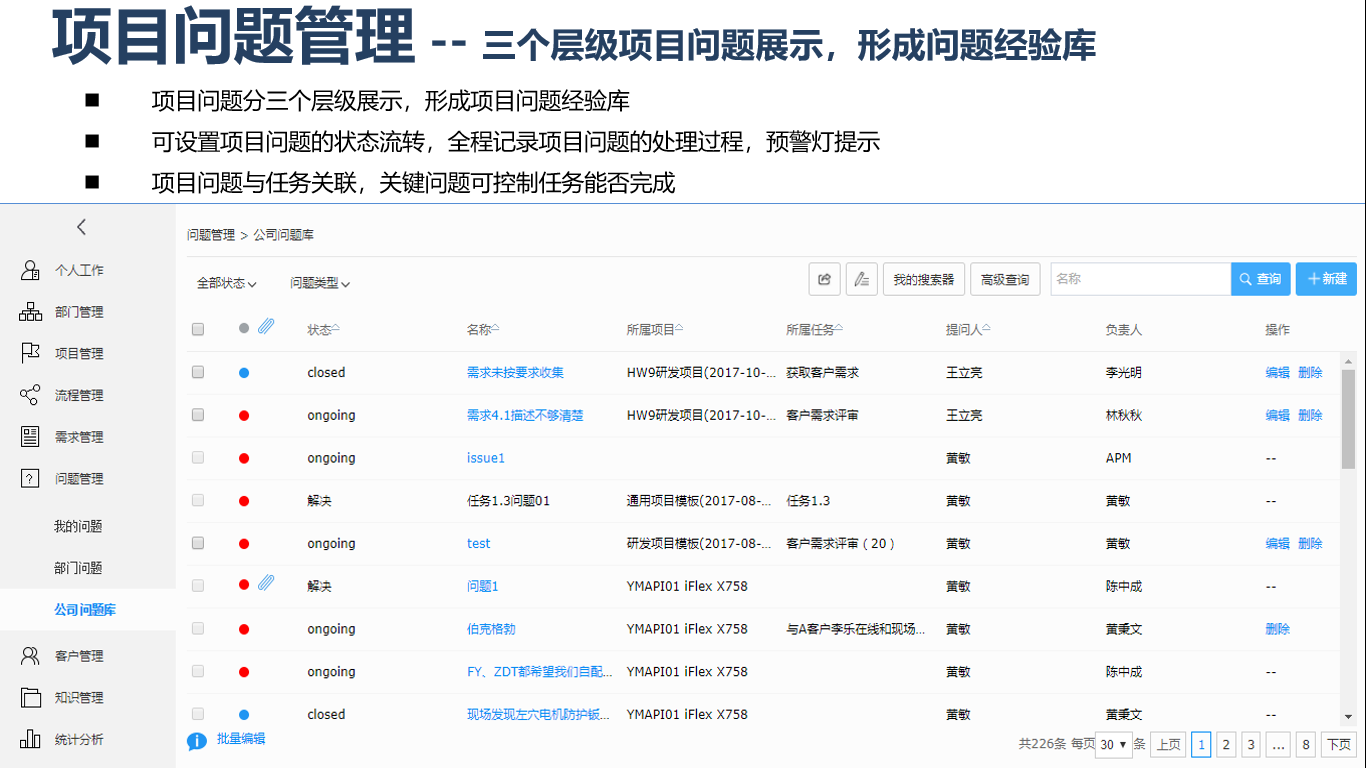Switch to 部门问题 submenu item

[x=78, y=568]
